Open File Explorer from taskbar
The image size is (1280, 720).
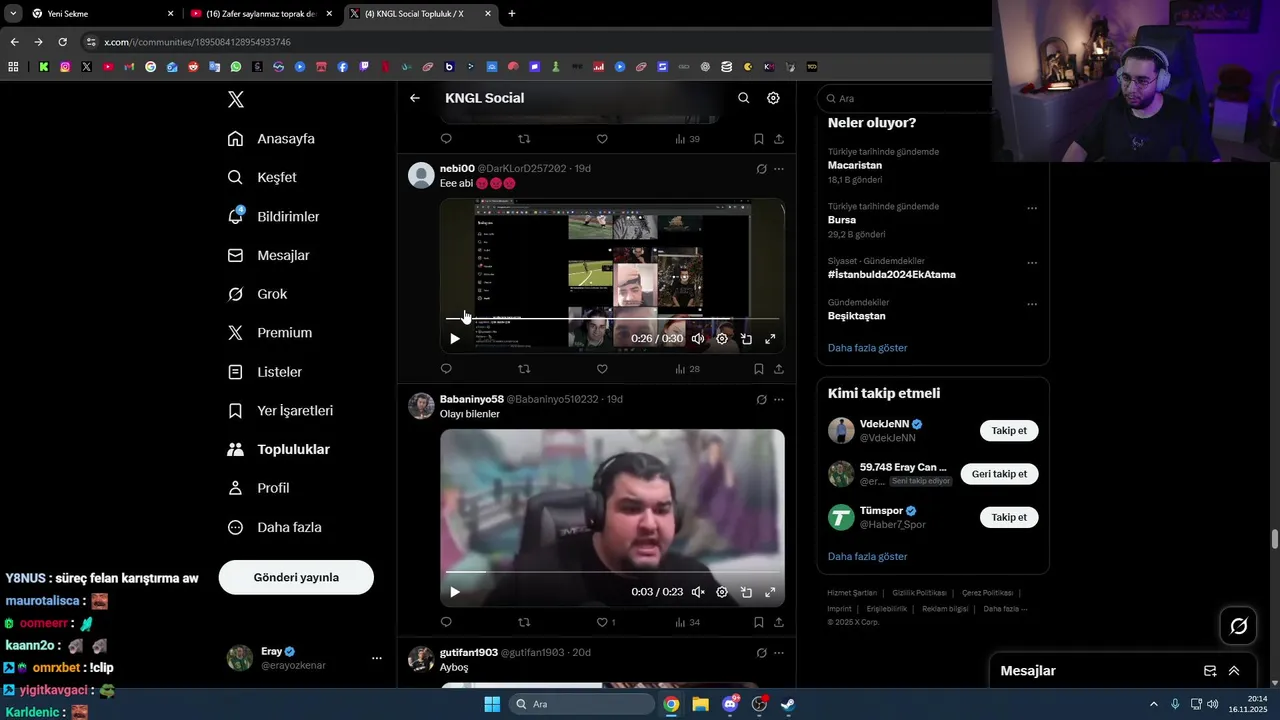pyautogui.click(x=700, y=704)
